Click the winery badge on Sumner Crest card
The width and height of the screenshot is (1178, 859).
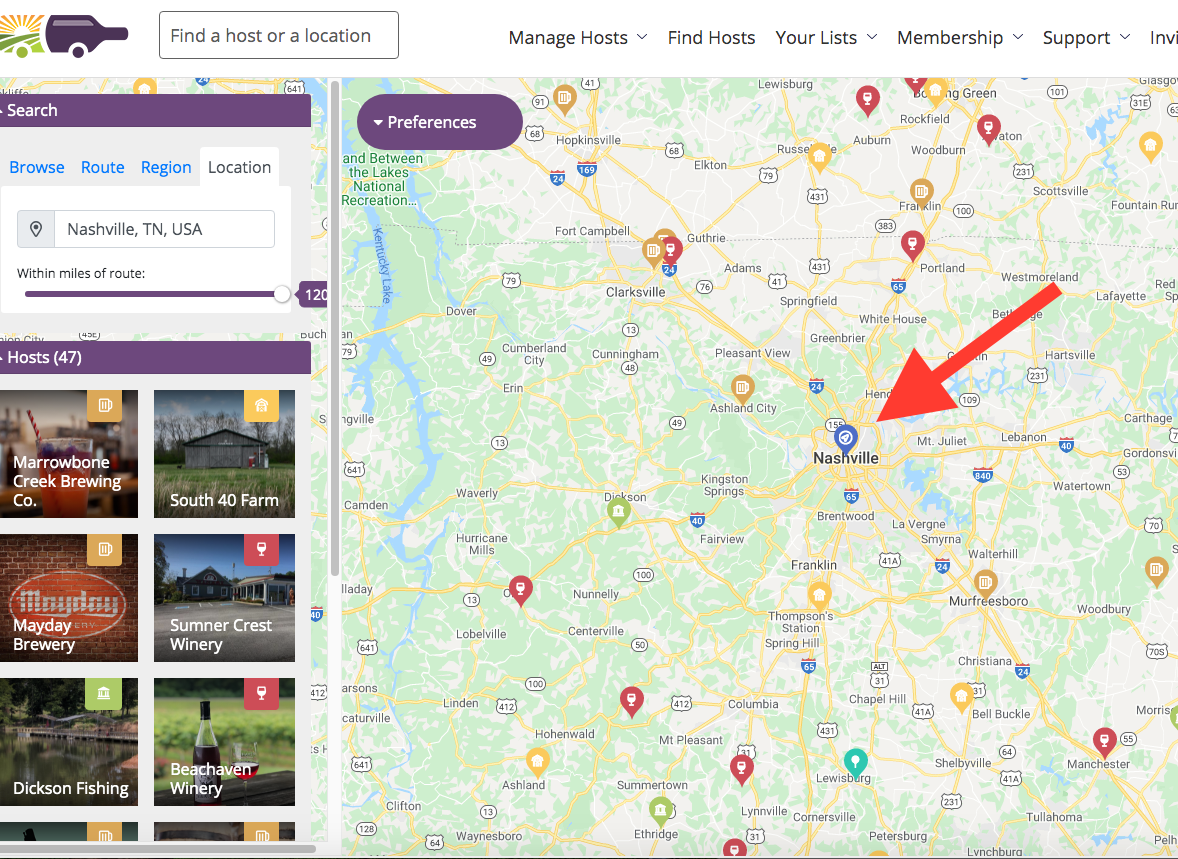pyautogui.click(x=261, y=549)
